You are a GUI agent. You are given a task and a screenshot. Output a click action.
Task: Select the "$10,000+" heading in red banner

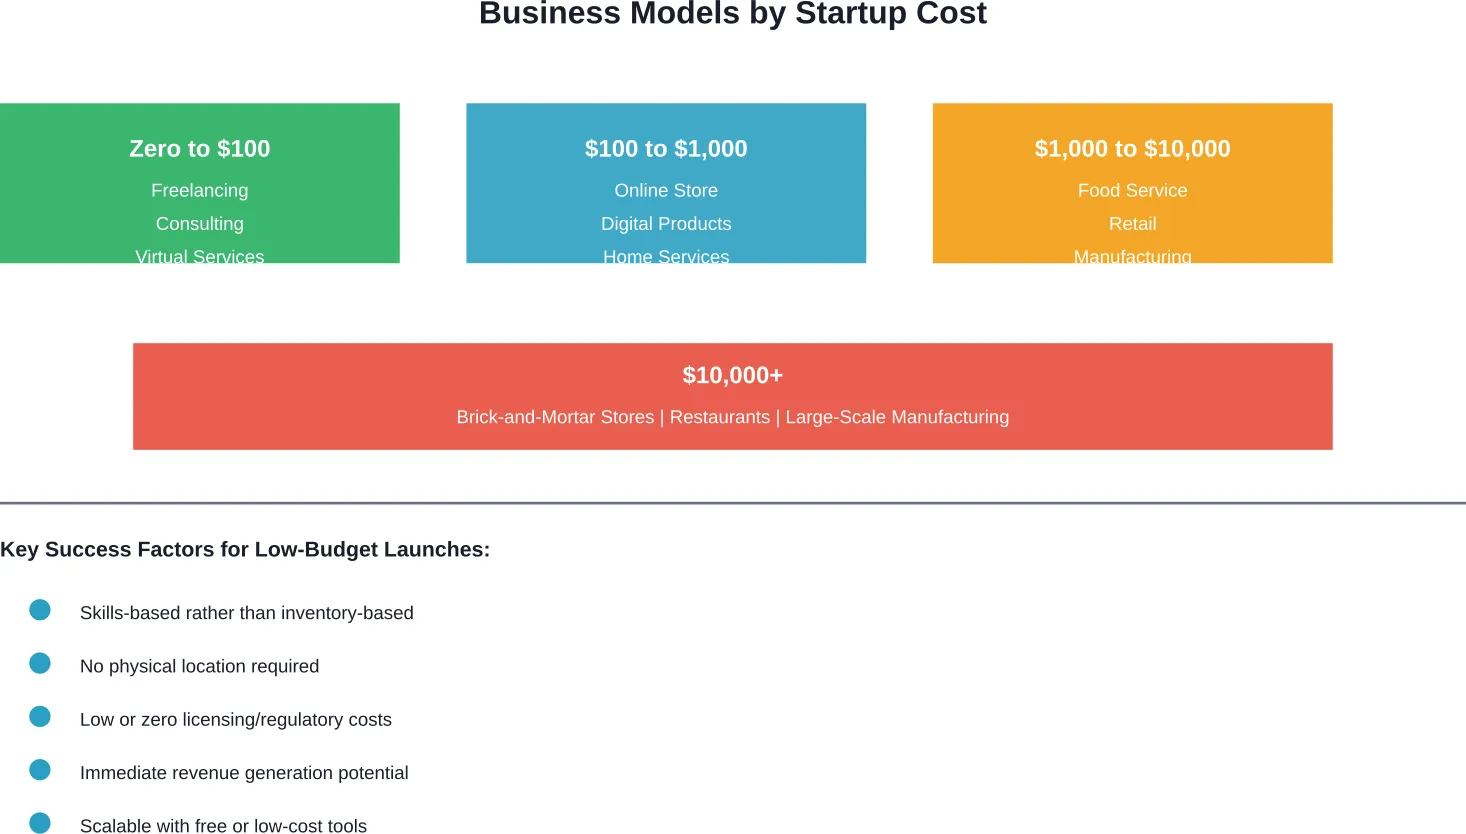pyautogui.click(x=732, y=376)
